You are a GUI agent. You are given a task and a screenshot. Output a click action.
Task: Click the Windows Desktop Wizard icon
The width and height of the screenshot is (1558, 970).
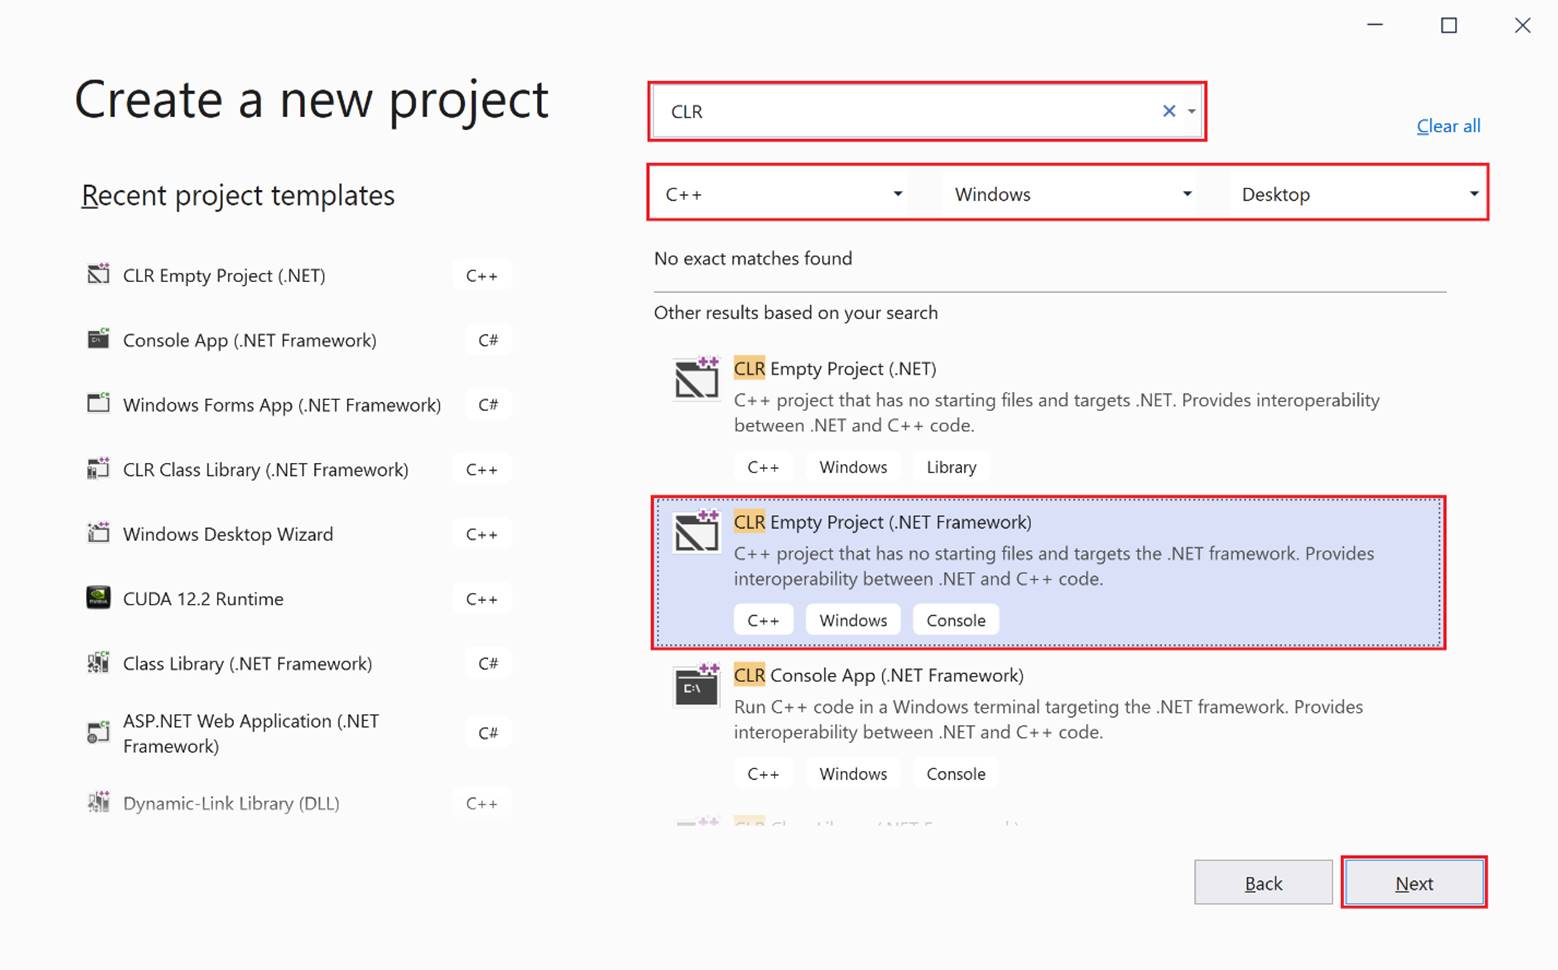coord(98,533)
